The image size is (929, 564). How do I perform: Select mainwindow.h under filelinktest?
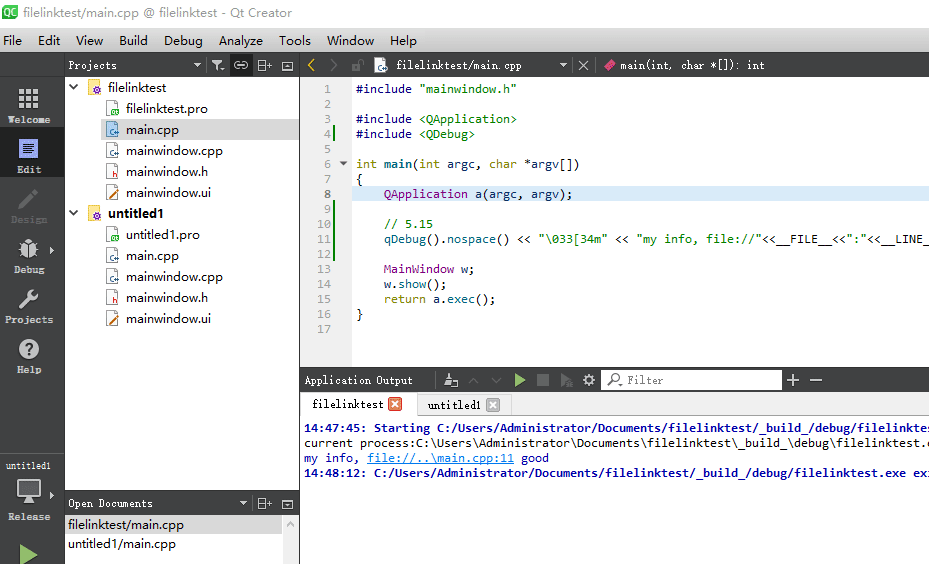[166, 172]
